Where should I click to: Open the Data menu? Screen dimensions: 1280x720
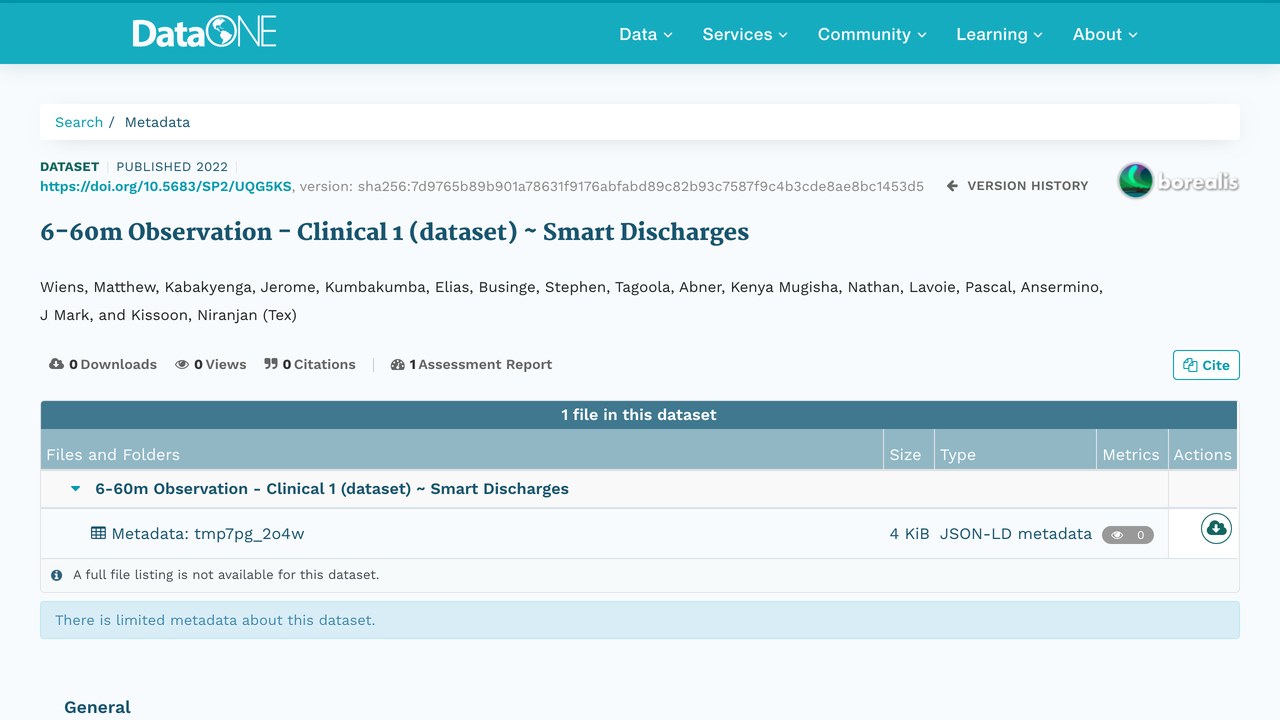[646, 34]
